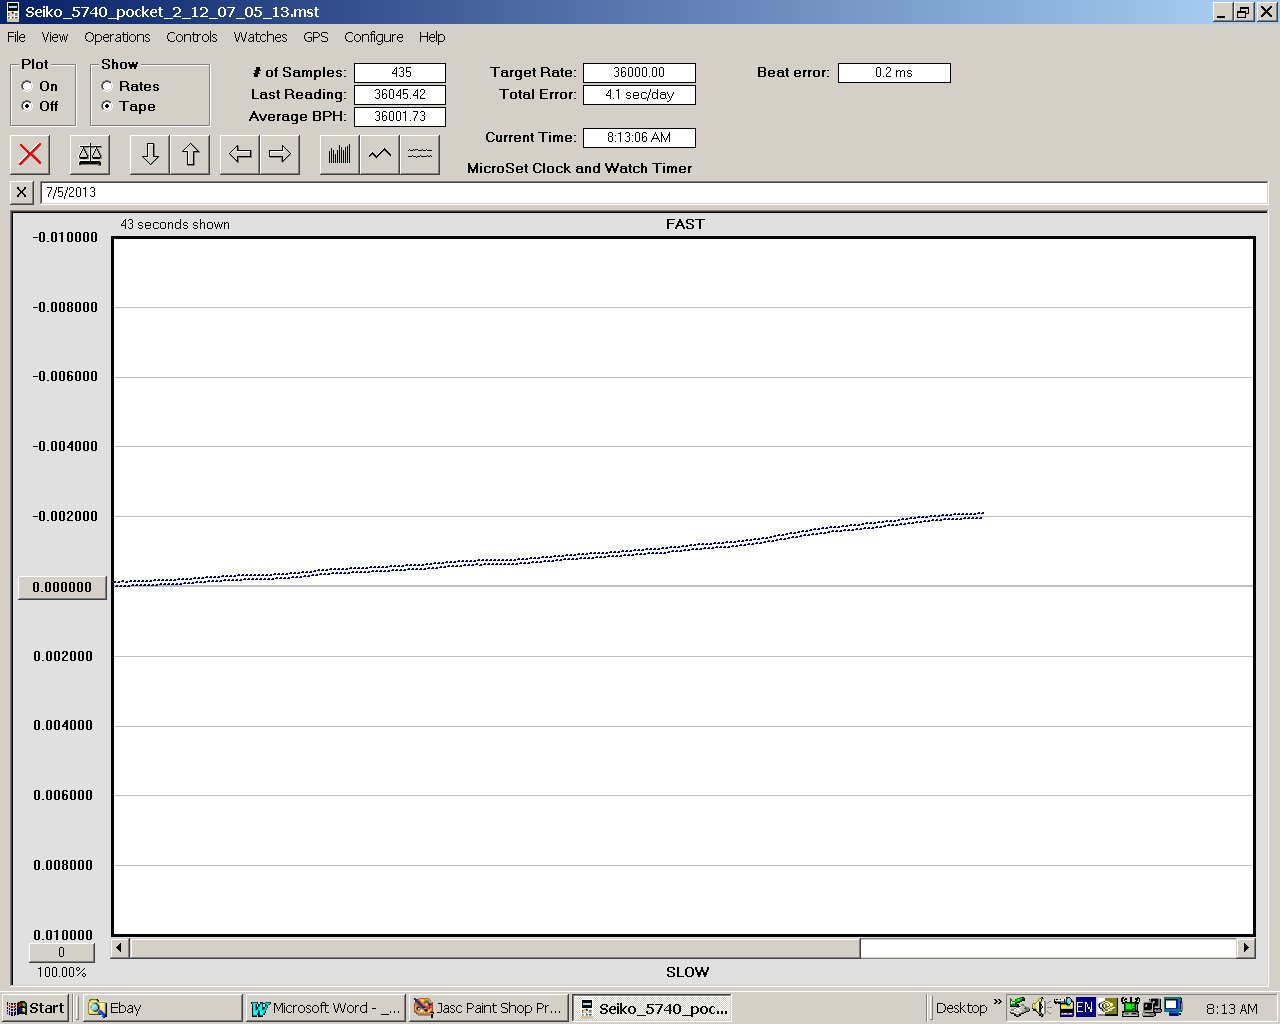Open the Operations menu
1280x1024 pixels.
tap(117, 37)
